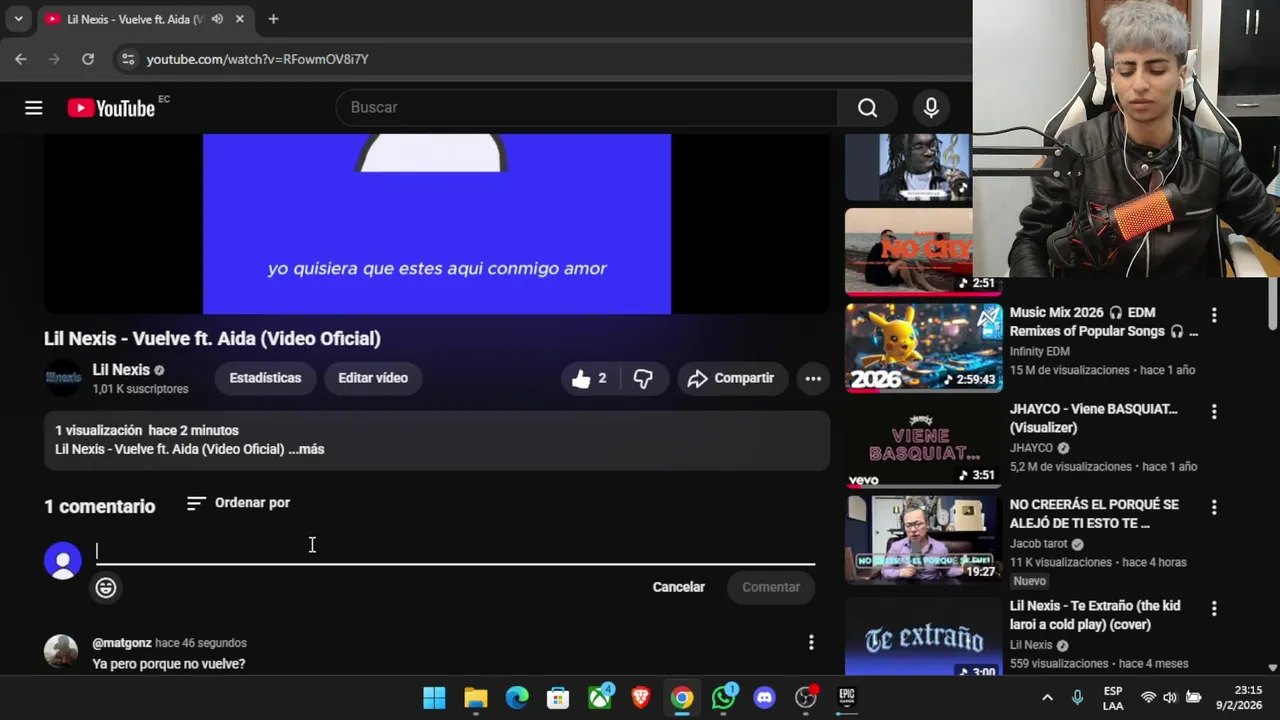Reload the page with refresh icon
The height and width of the screenshot is (720, 1280).
pos(88,59)
